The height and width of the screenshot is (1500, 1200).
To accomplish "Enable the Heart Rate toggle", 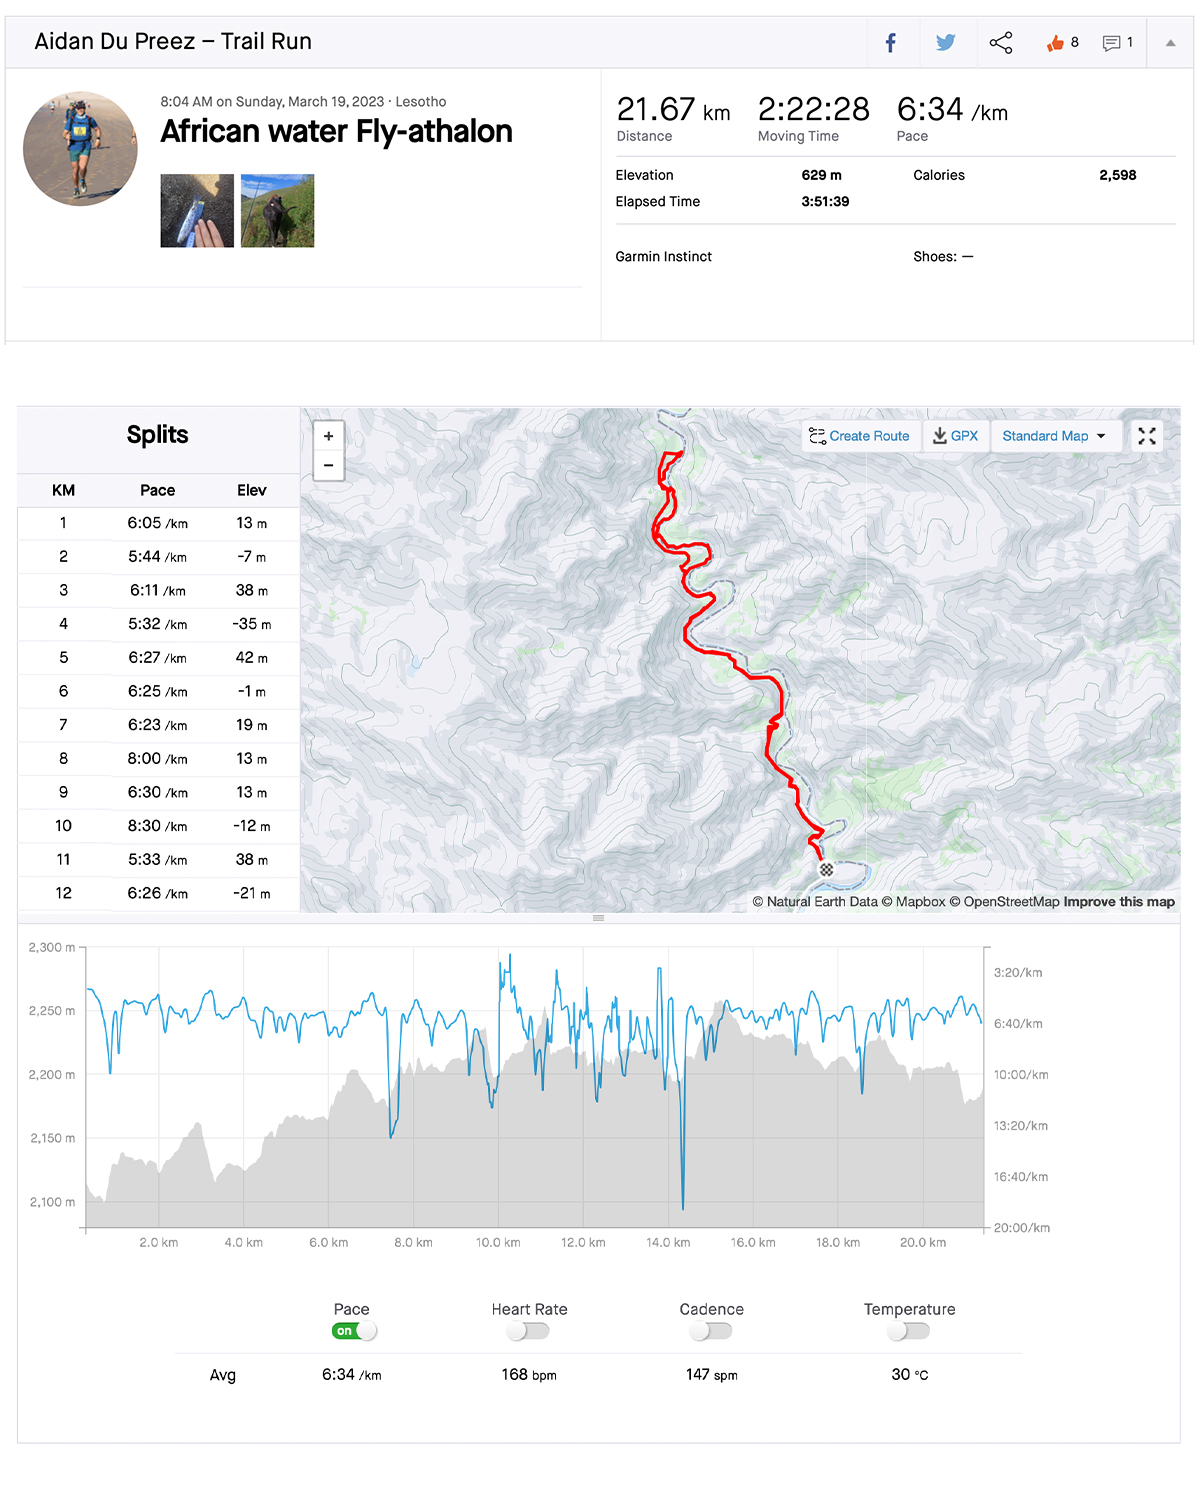I will coord(528,1331).
